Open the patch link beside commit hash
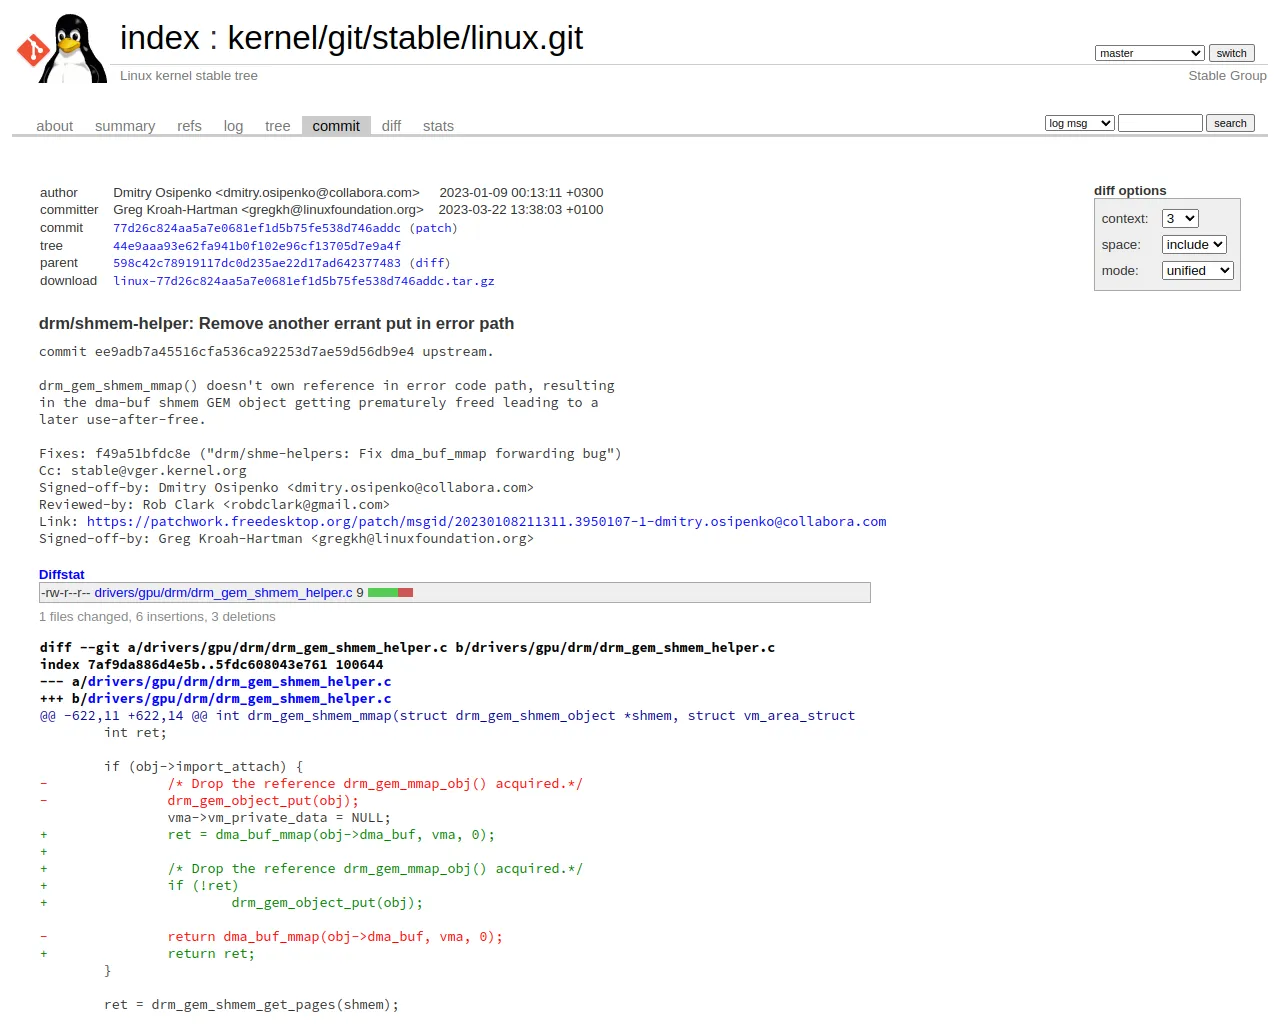The width and height of the screenshot is (1280, 1024). (433, 228)
